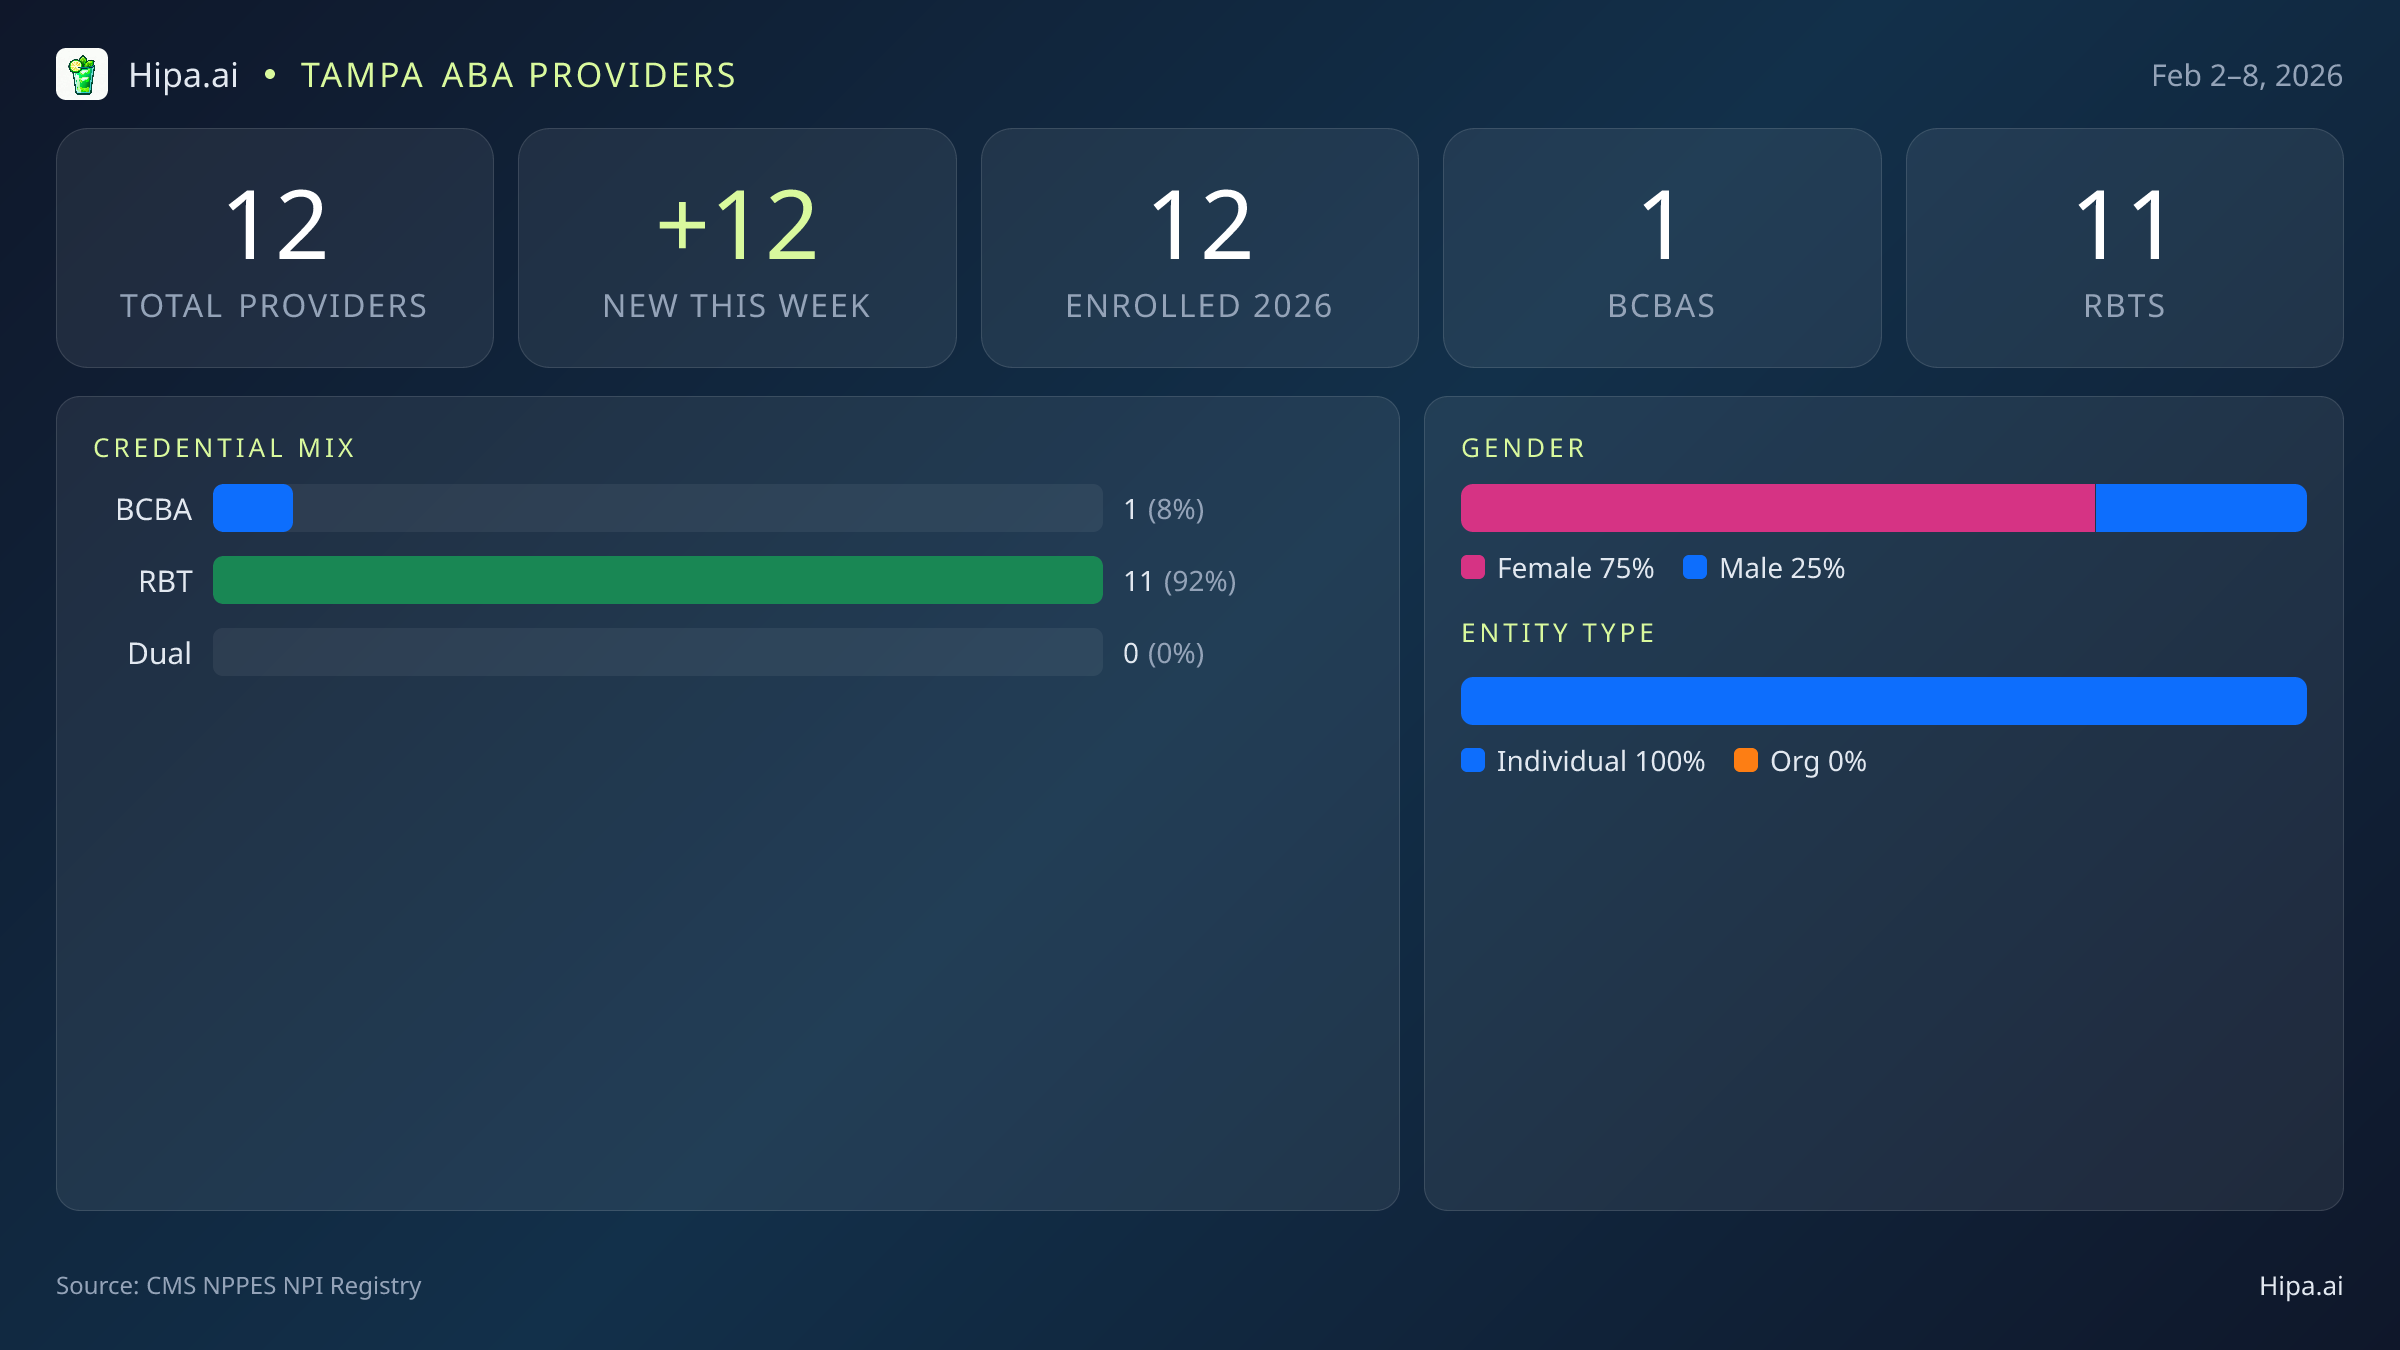
Task: Click the empty Dual credential bar
Action: pos(657,652)
